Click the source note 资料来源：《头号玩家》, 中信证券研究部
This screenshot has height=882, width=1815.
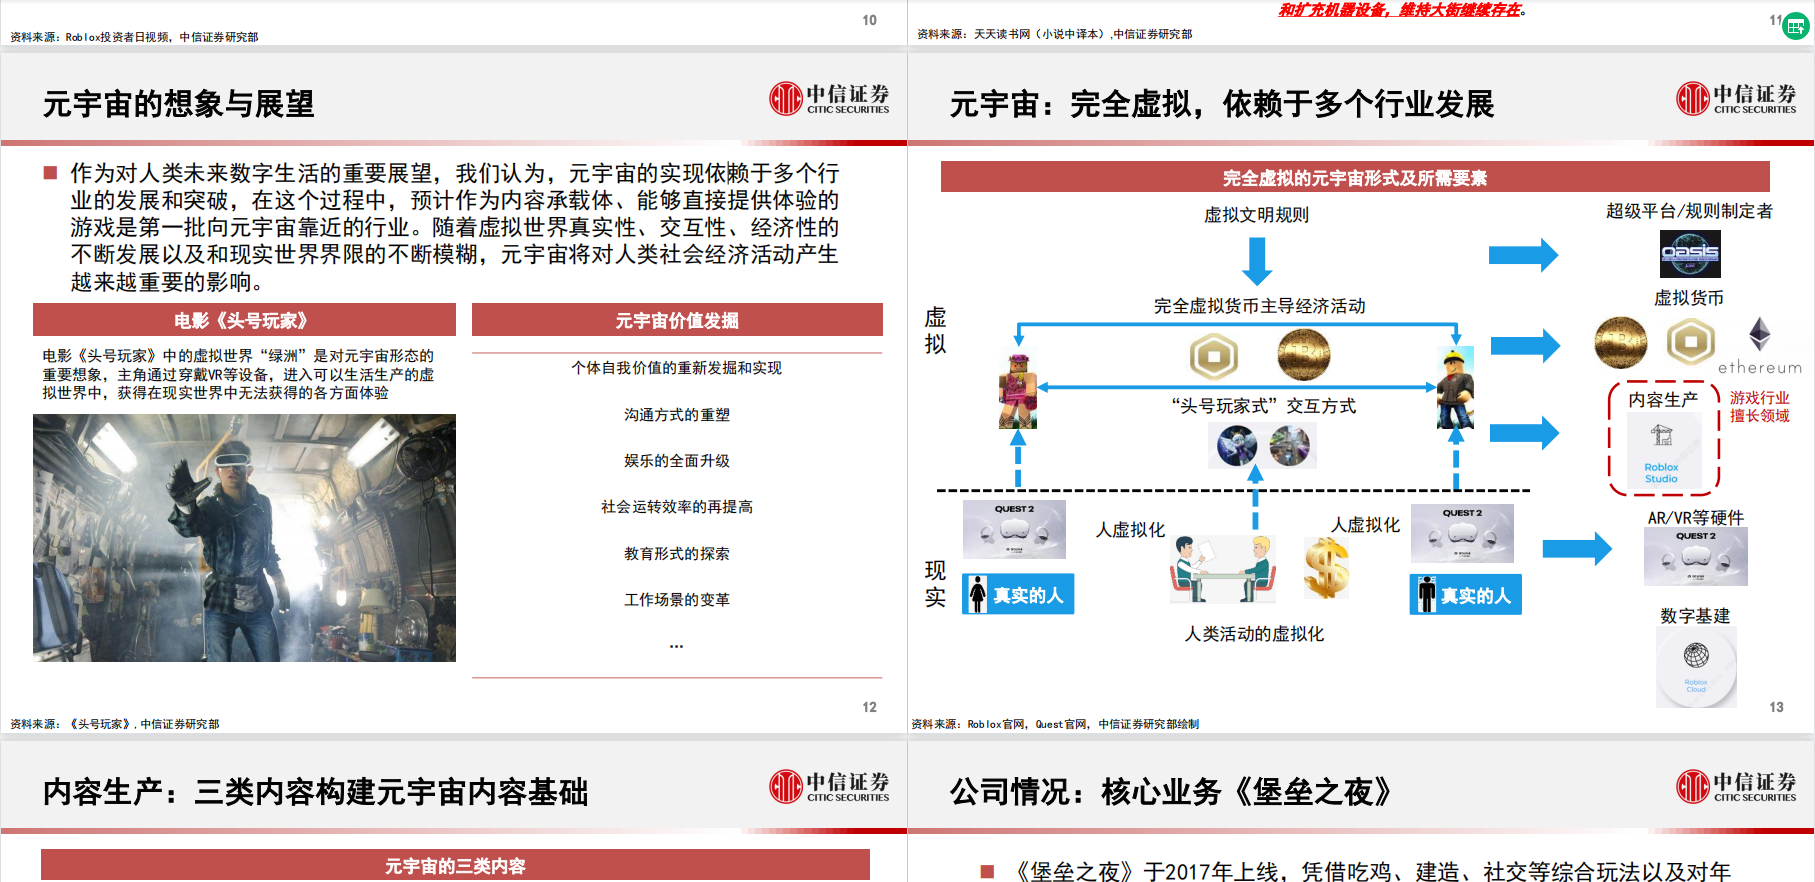point(115,723)
